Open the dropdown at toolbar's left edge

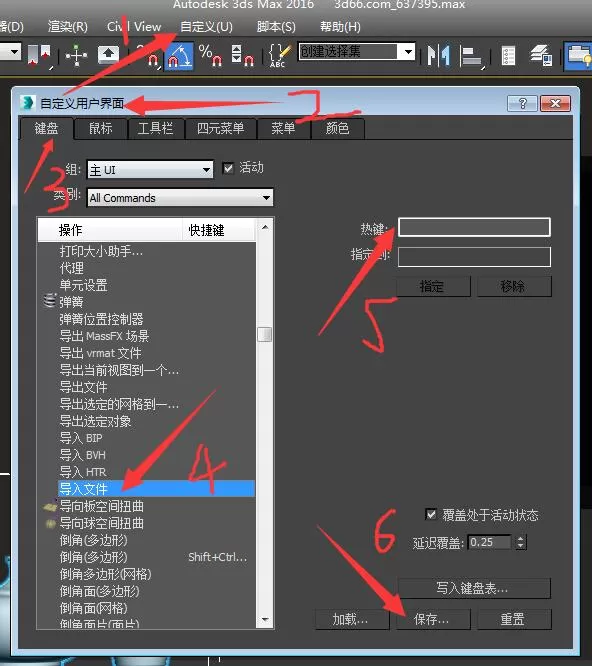10,52
